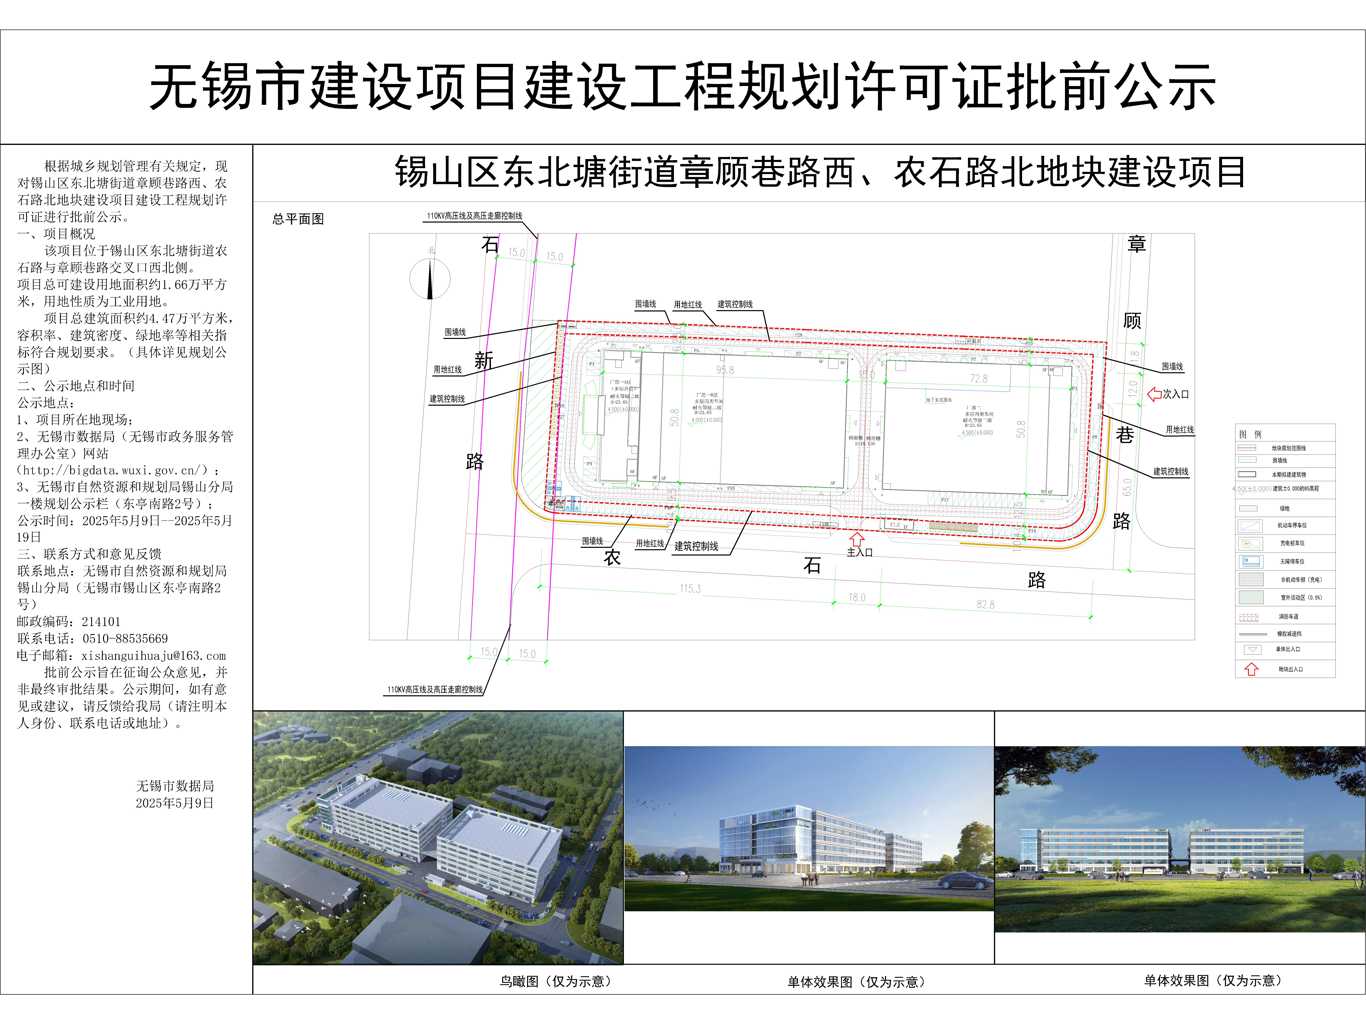Click the heading 三、联系方式和意见反馈
The width and height of the screenshot is (1366, 1024).
(89, 554)
